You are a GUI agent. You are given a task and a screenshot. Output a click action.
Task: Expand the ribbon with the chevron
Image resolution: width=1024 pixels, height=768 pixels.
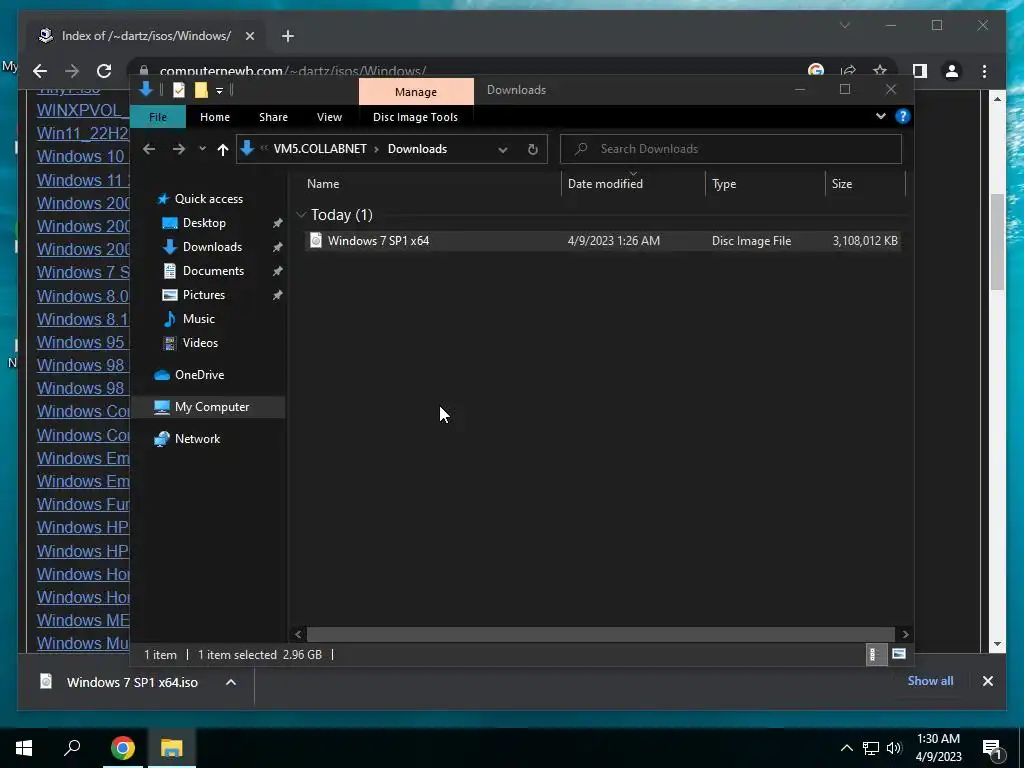click(x=880, y=116)
